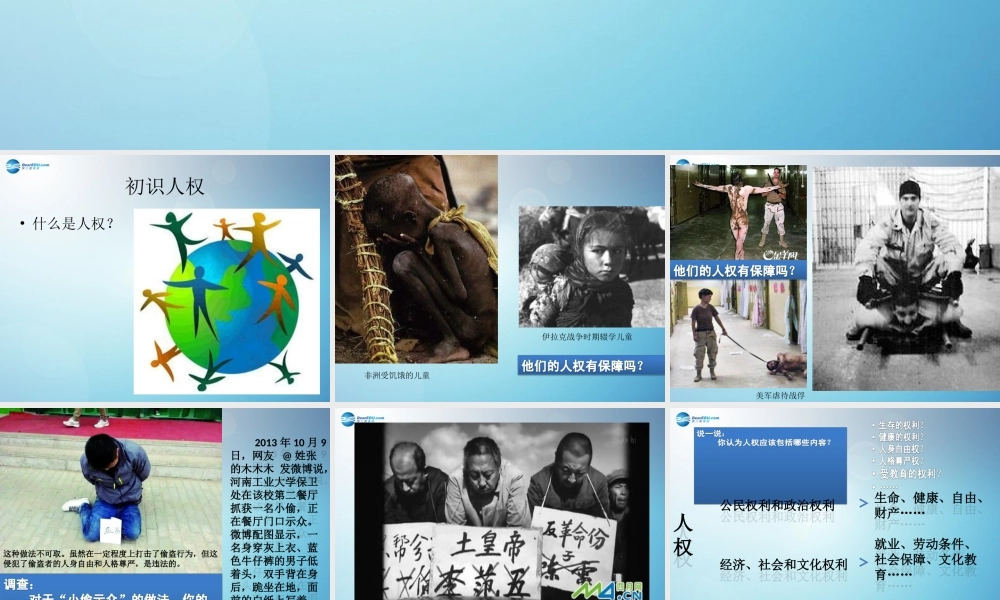The height and width of the screenshot is (600, 1000).
Task: Click the arrow before 就业、劳动条件
Action: (864, 562)
